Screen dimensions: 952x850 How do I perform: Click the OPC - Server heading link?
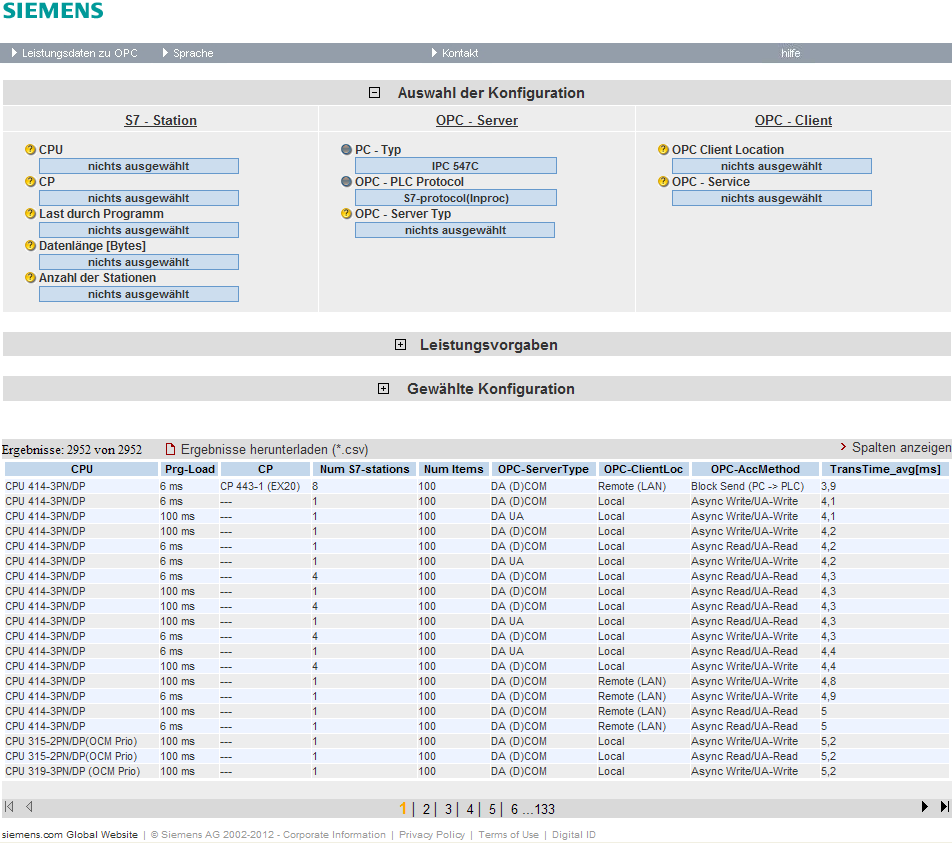[x=477, y=120]
